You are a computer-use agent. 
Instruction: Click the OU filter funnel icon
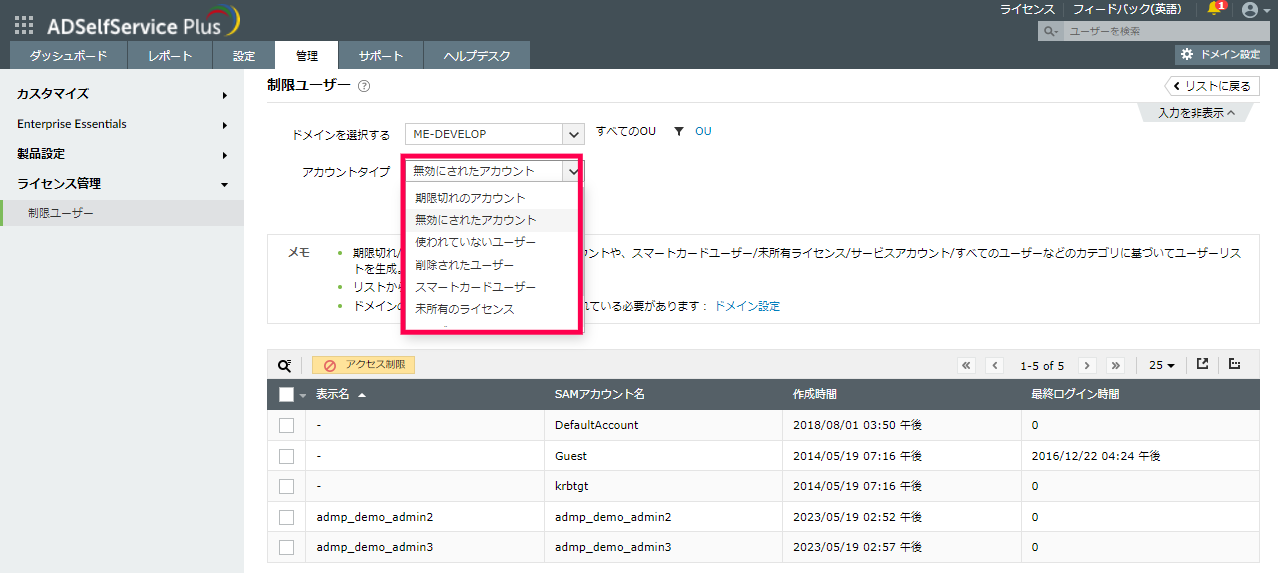pos(678,132)
